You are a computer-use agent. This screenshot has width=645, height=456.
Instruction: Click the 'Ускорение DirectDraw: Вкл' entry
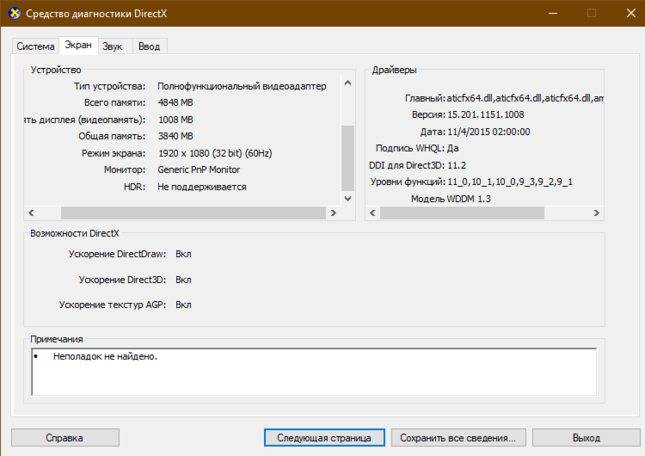pyautogui.click(x=130, y=254)
